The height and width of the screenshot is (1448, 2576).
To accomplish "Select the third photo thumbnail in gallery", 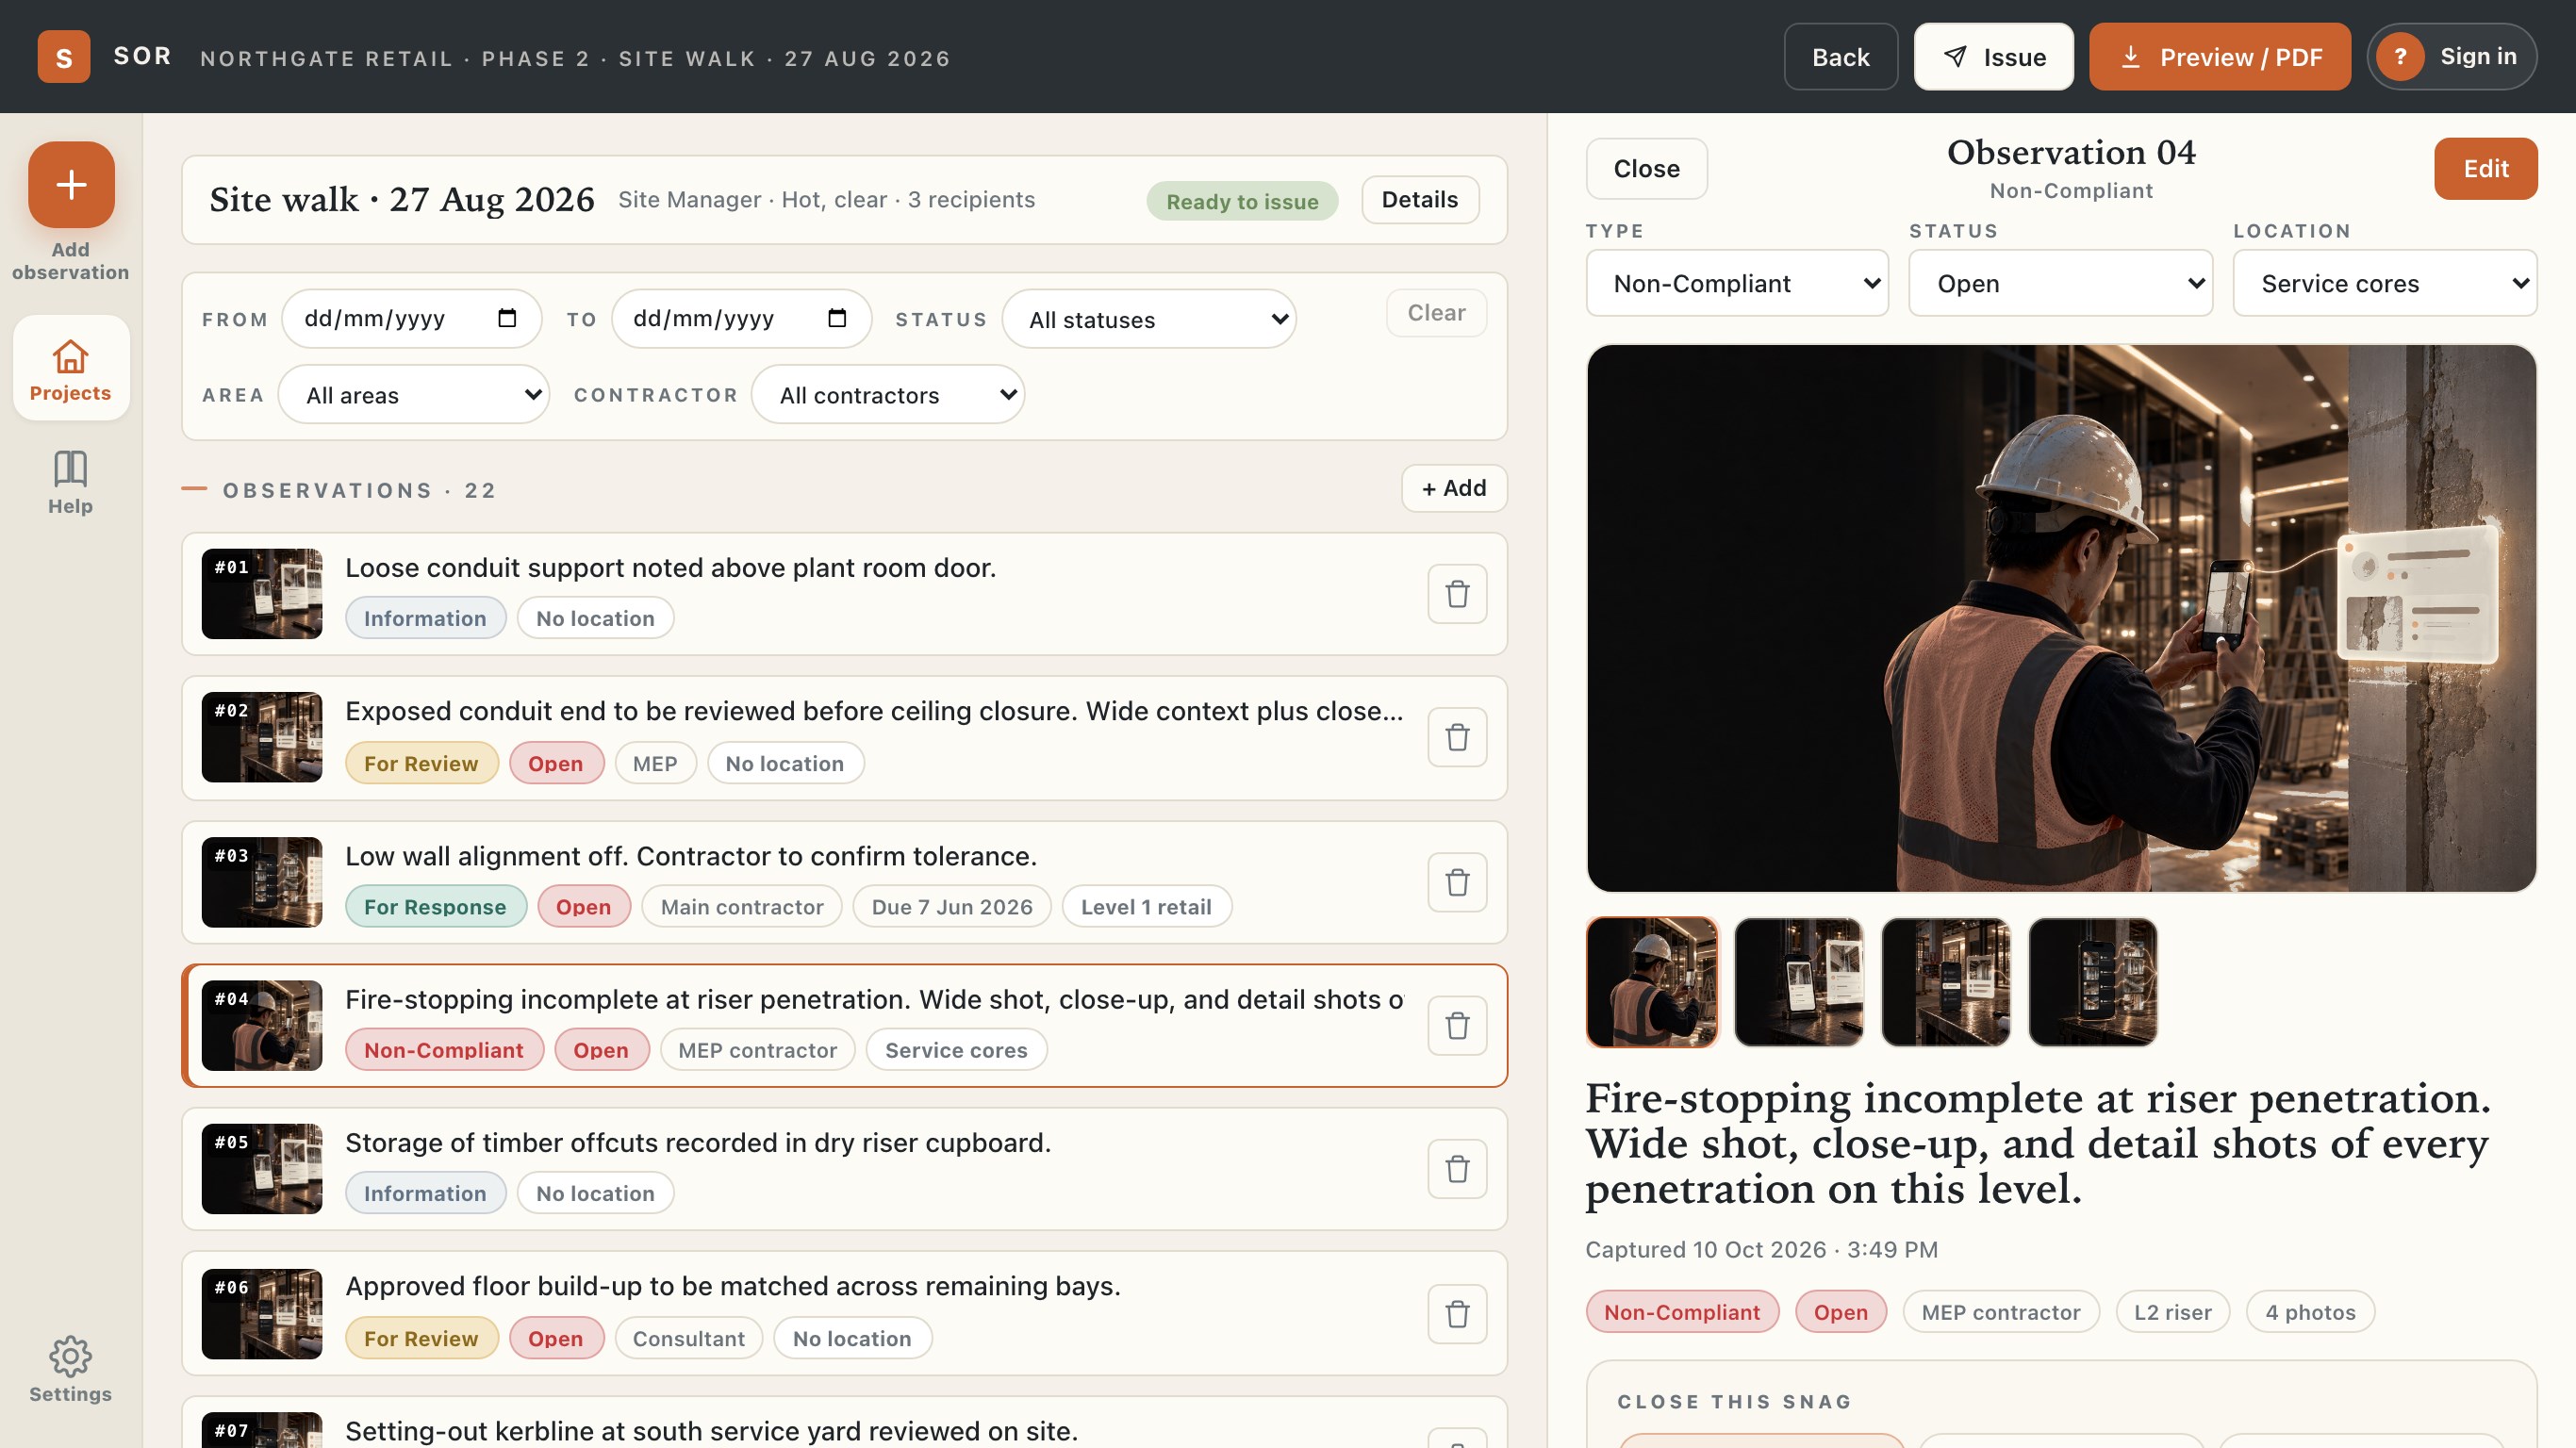I will point(1946,982).
